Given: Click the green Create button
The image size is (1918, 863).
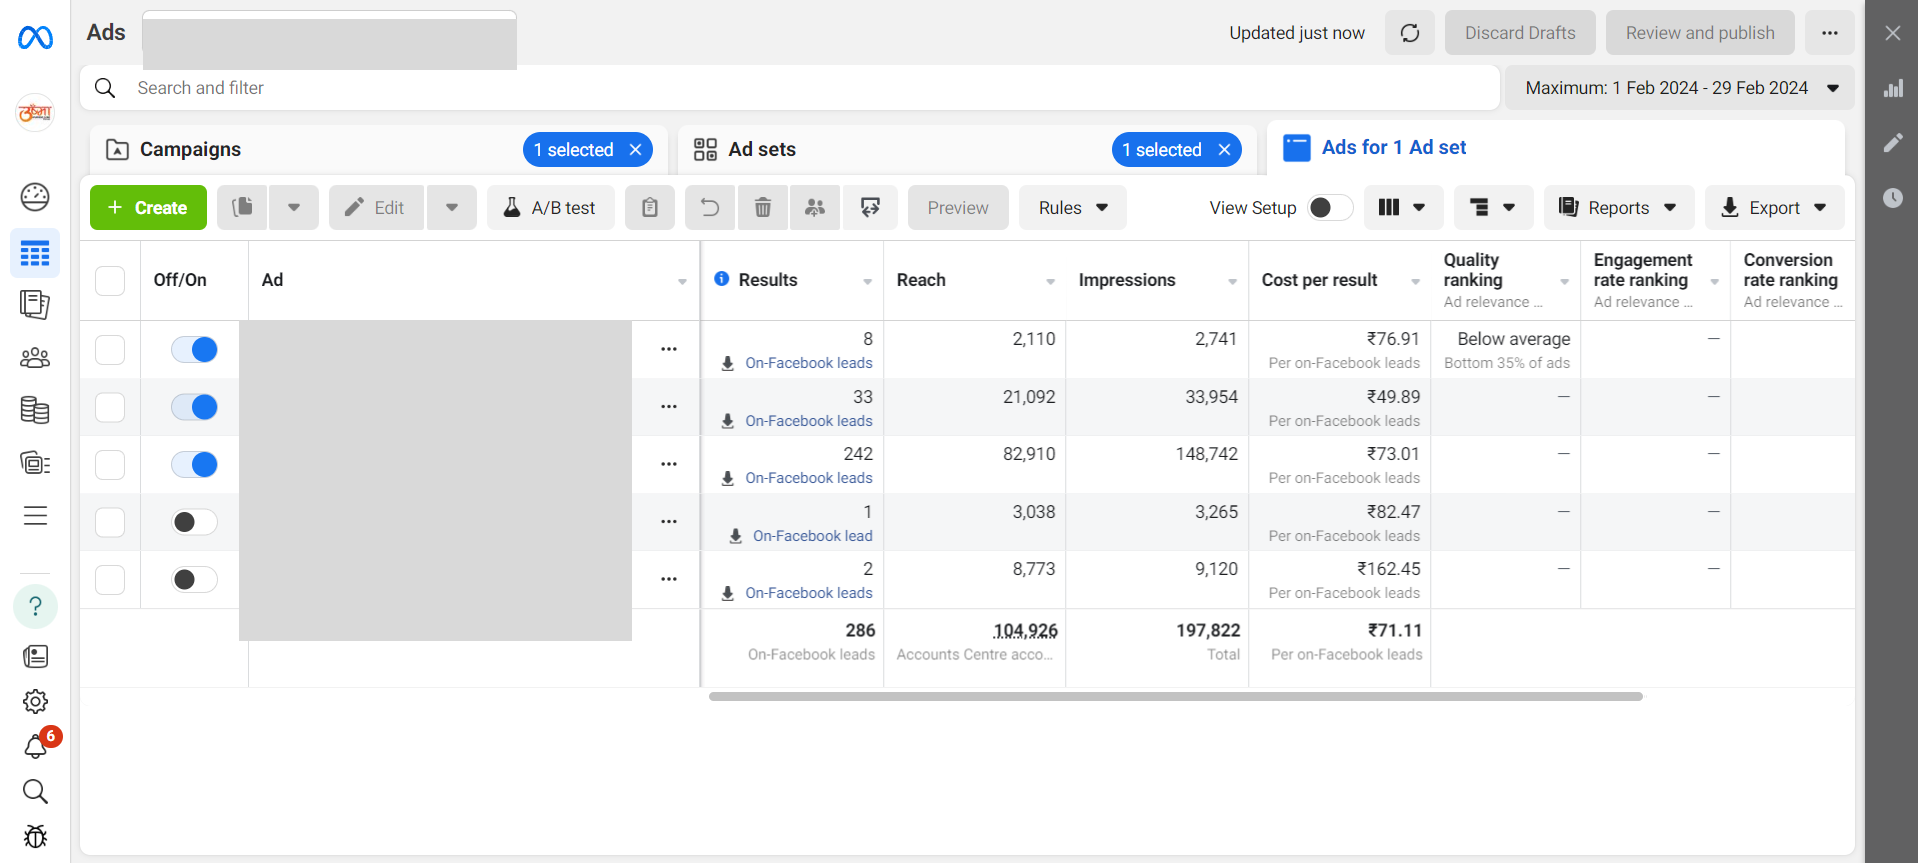Looking at the screenshot, I should tap(148, 207).
